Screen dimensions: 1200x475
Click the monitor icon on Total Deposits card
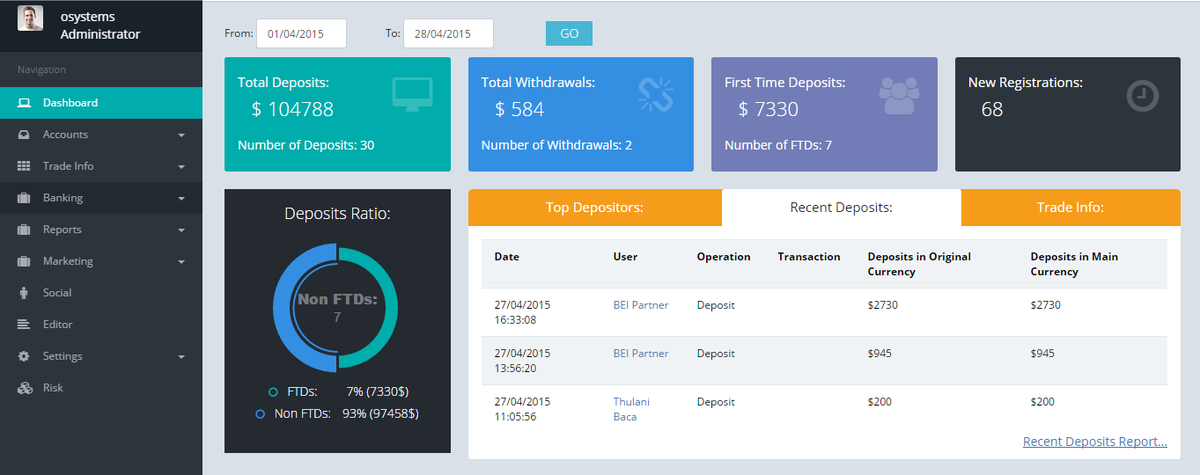pyautogui.click(x=412, y=94)
